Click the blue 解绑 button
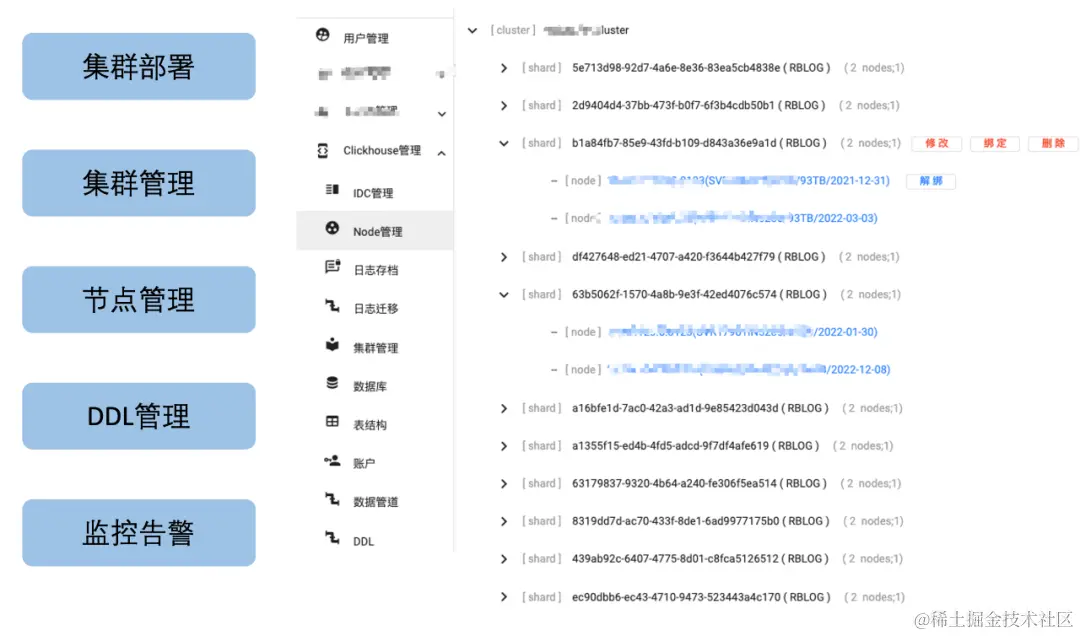1080x636 pixels. click(x=931, y=181)
